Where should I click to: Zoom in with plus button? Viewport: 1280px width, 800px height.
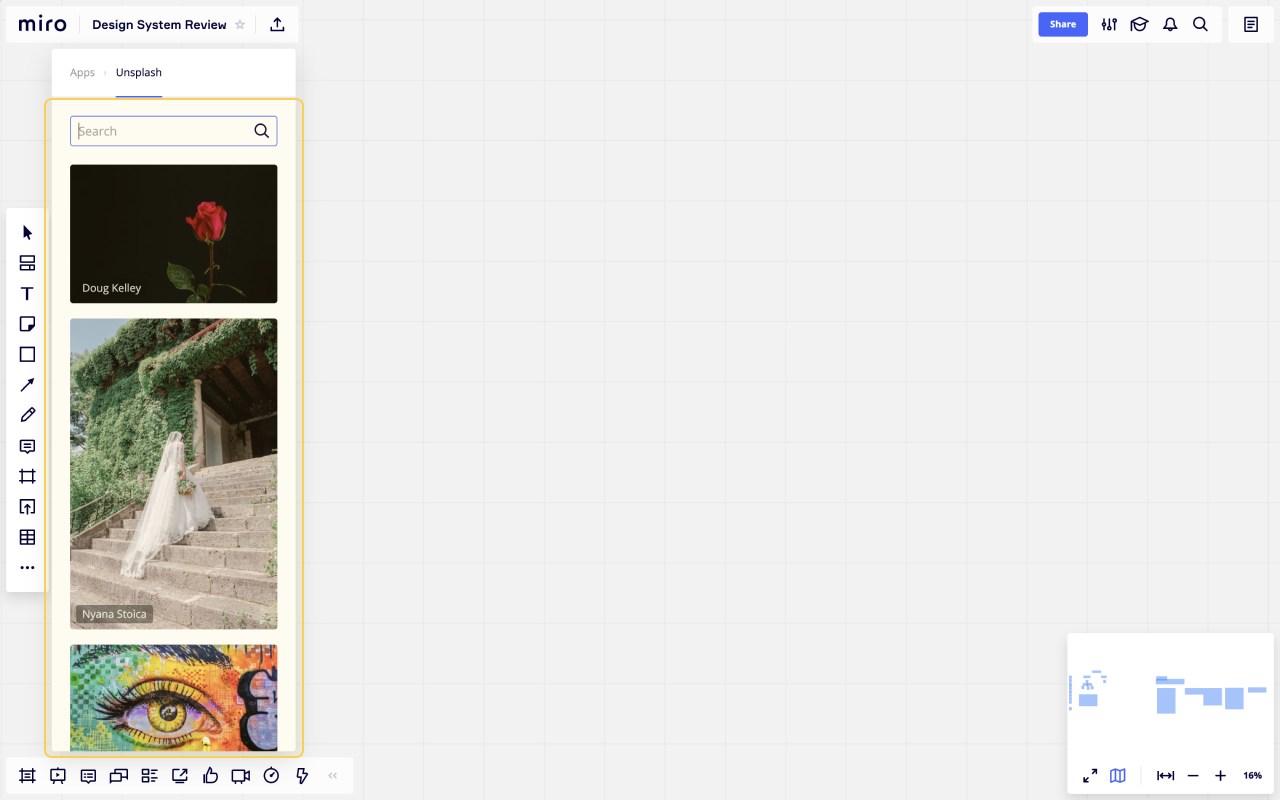coord(1220,776)
